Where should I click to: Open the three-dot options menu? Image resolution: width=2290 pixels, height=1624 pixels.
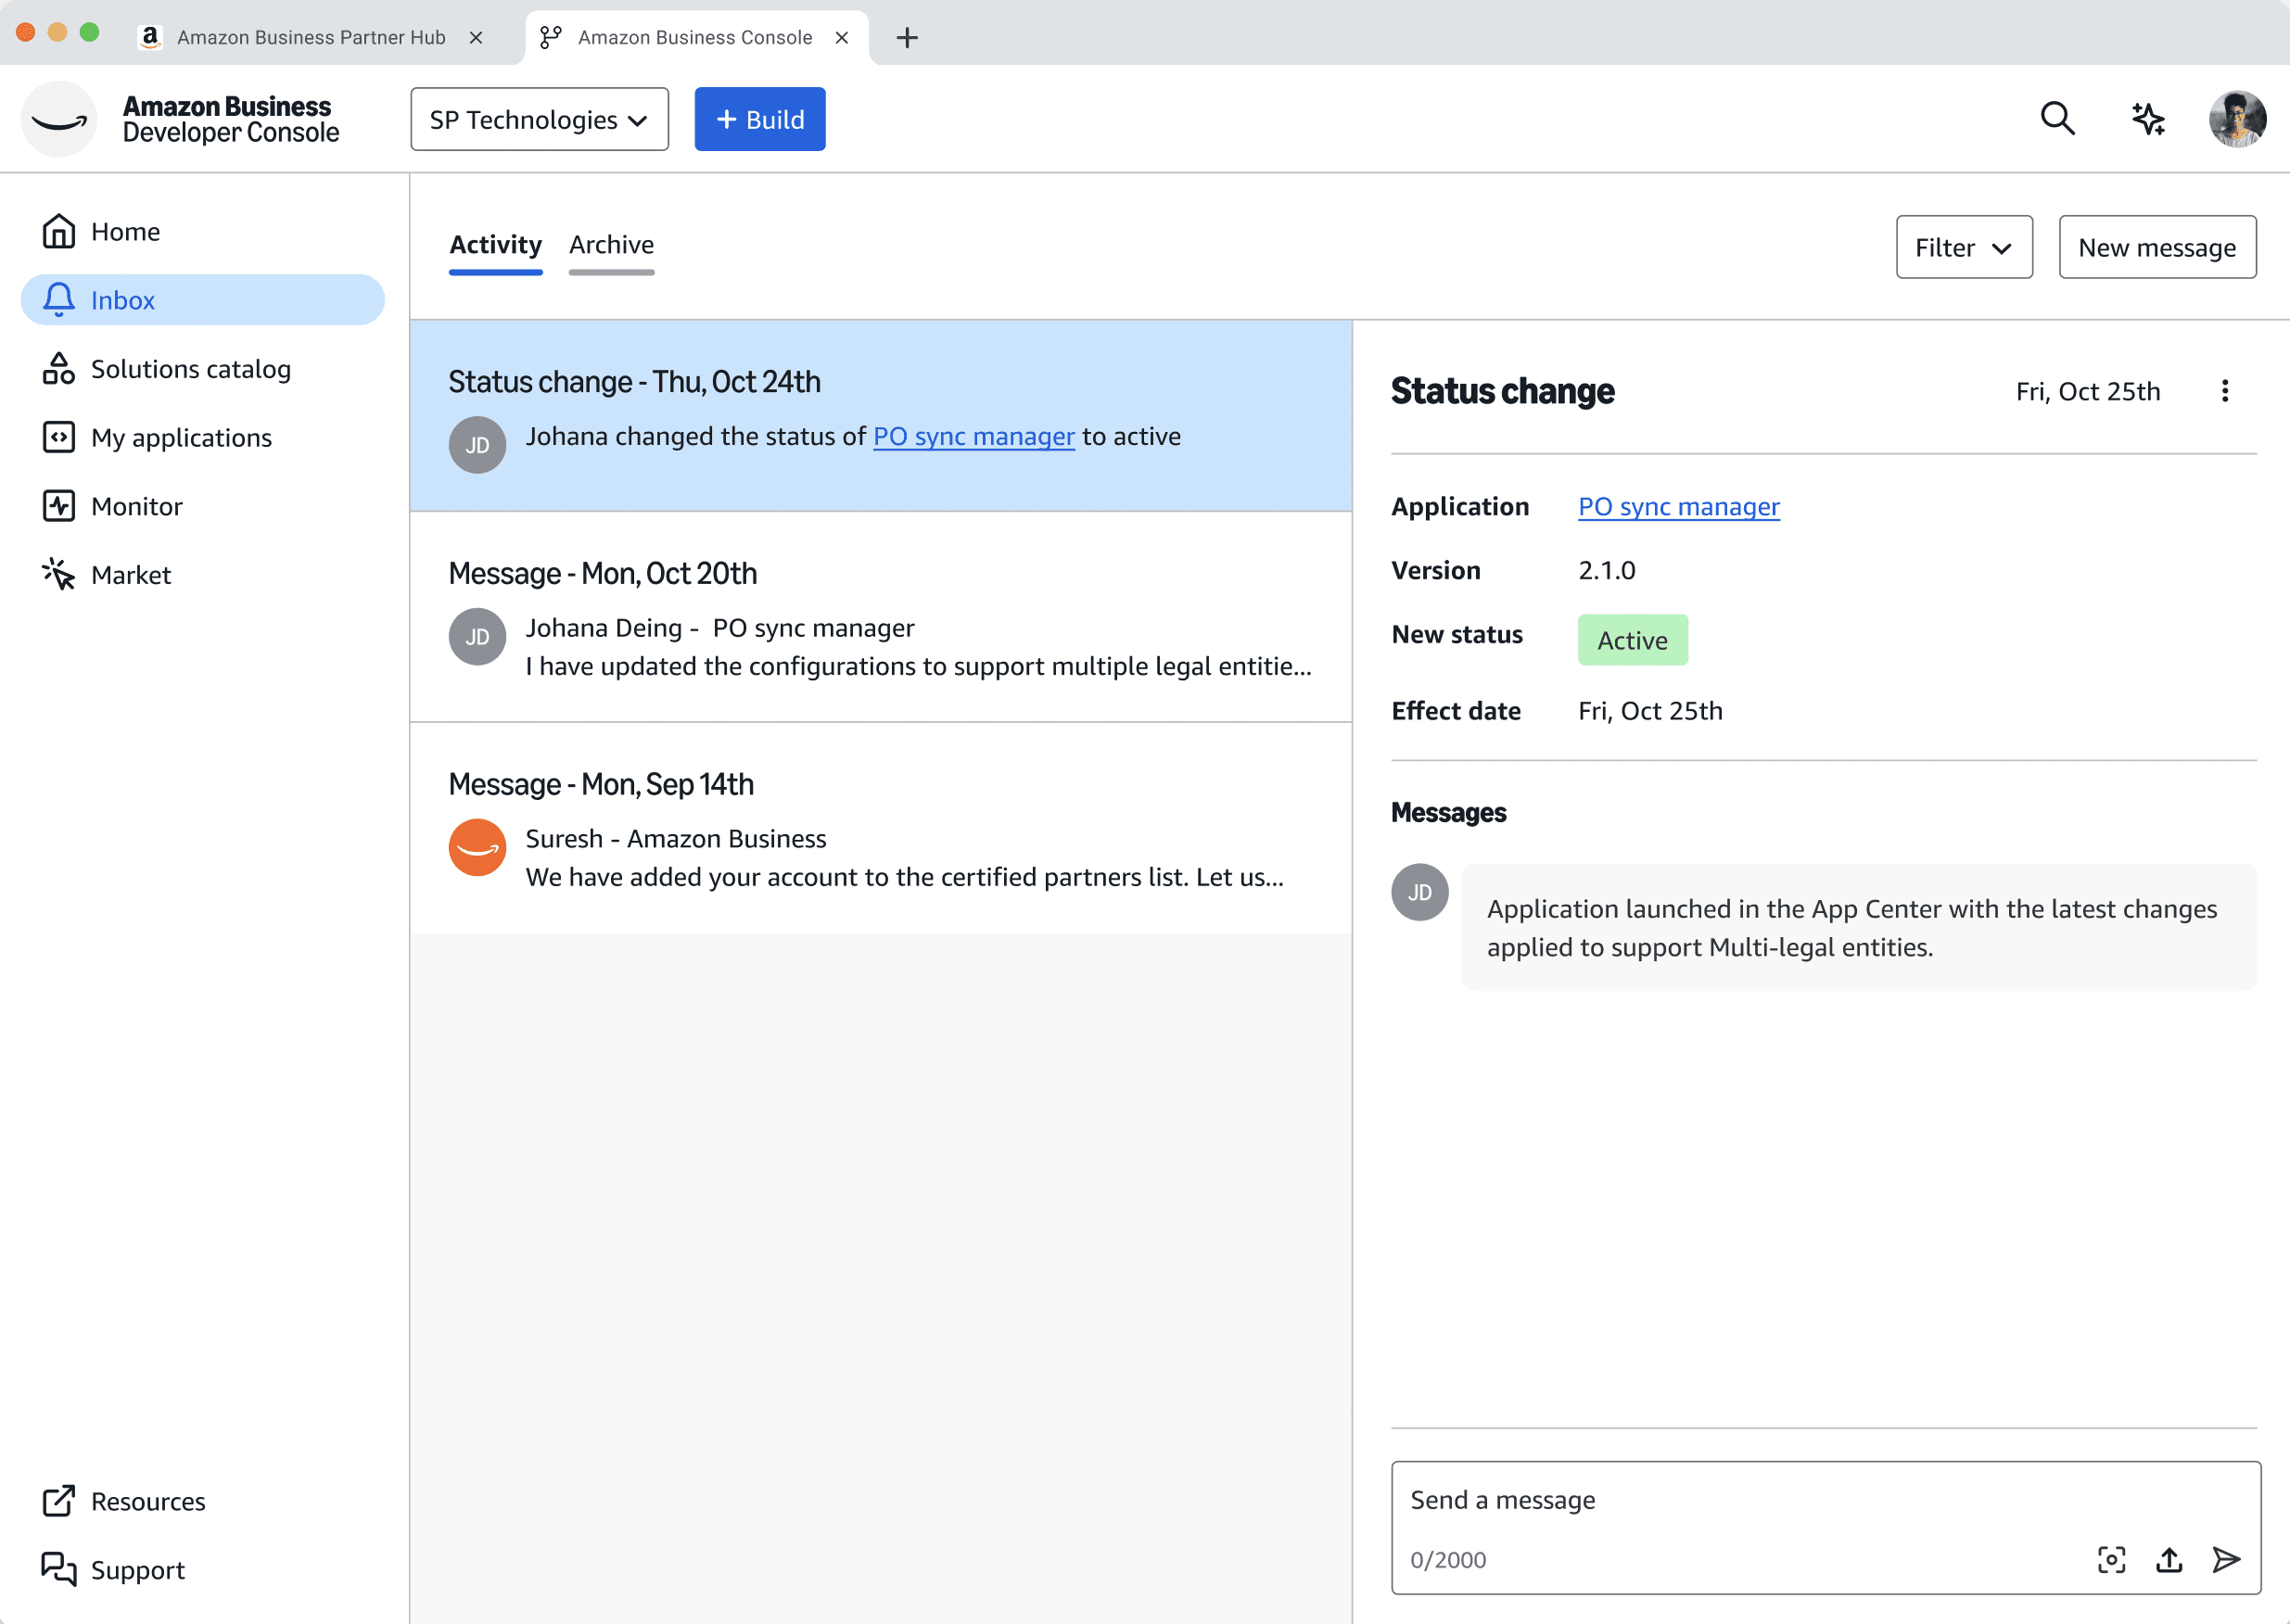(x=2225, y=391)
